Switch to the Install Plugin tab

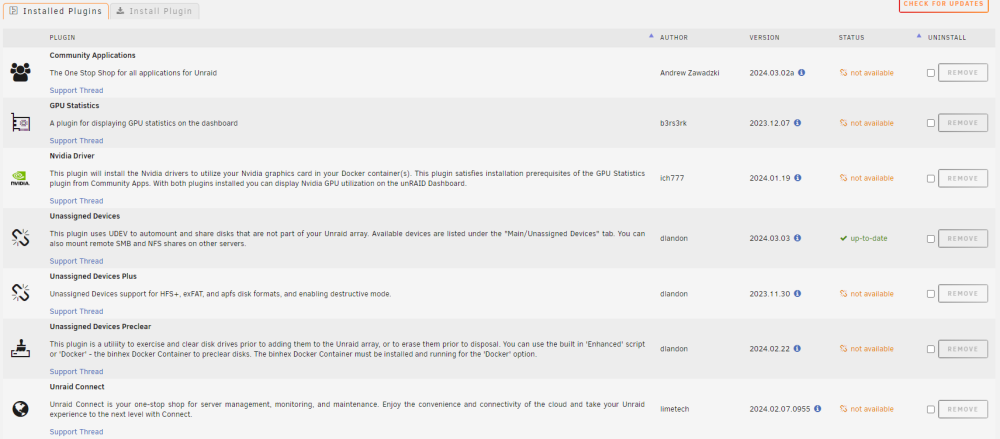pyautogui.click(x=154, y=11)
